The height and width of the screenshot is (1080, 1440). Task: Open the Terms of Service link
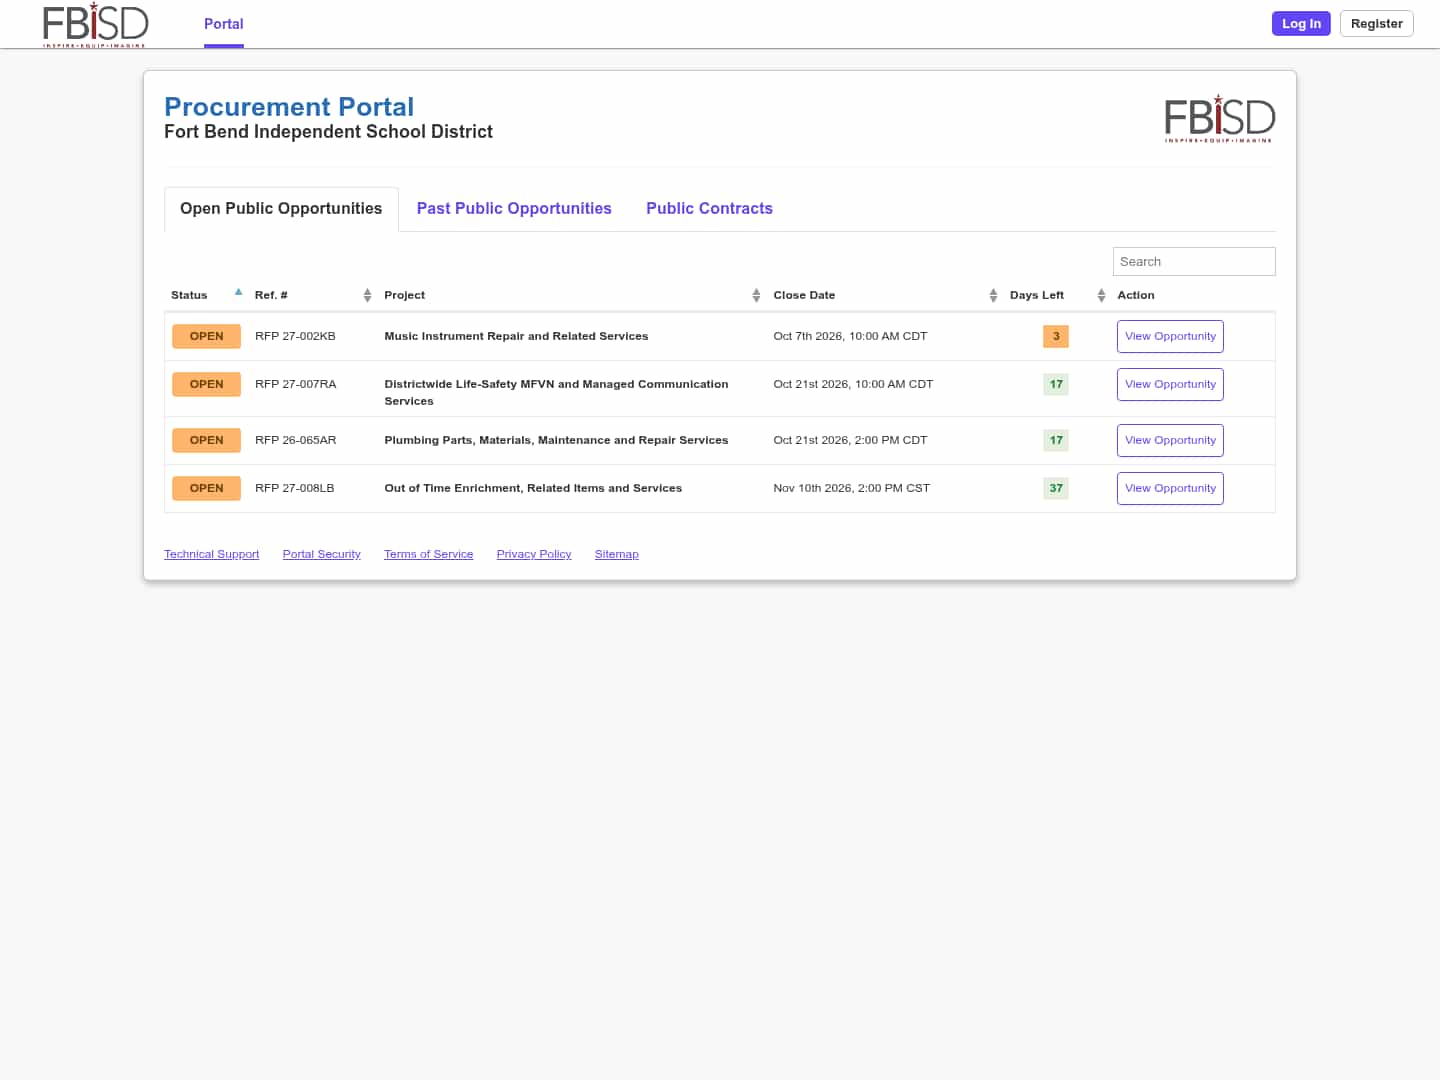tap(428, 554)
